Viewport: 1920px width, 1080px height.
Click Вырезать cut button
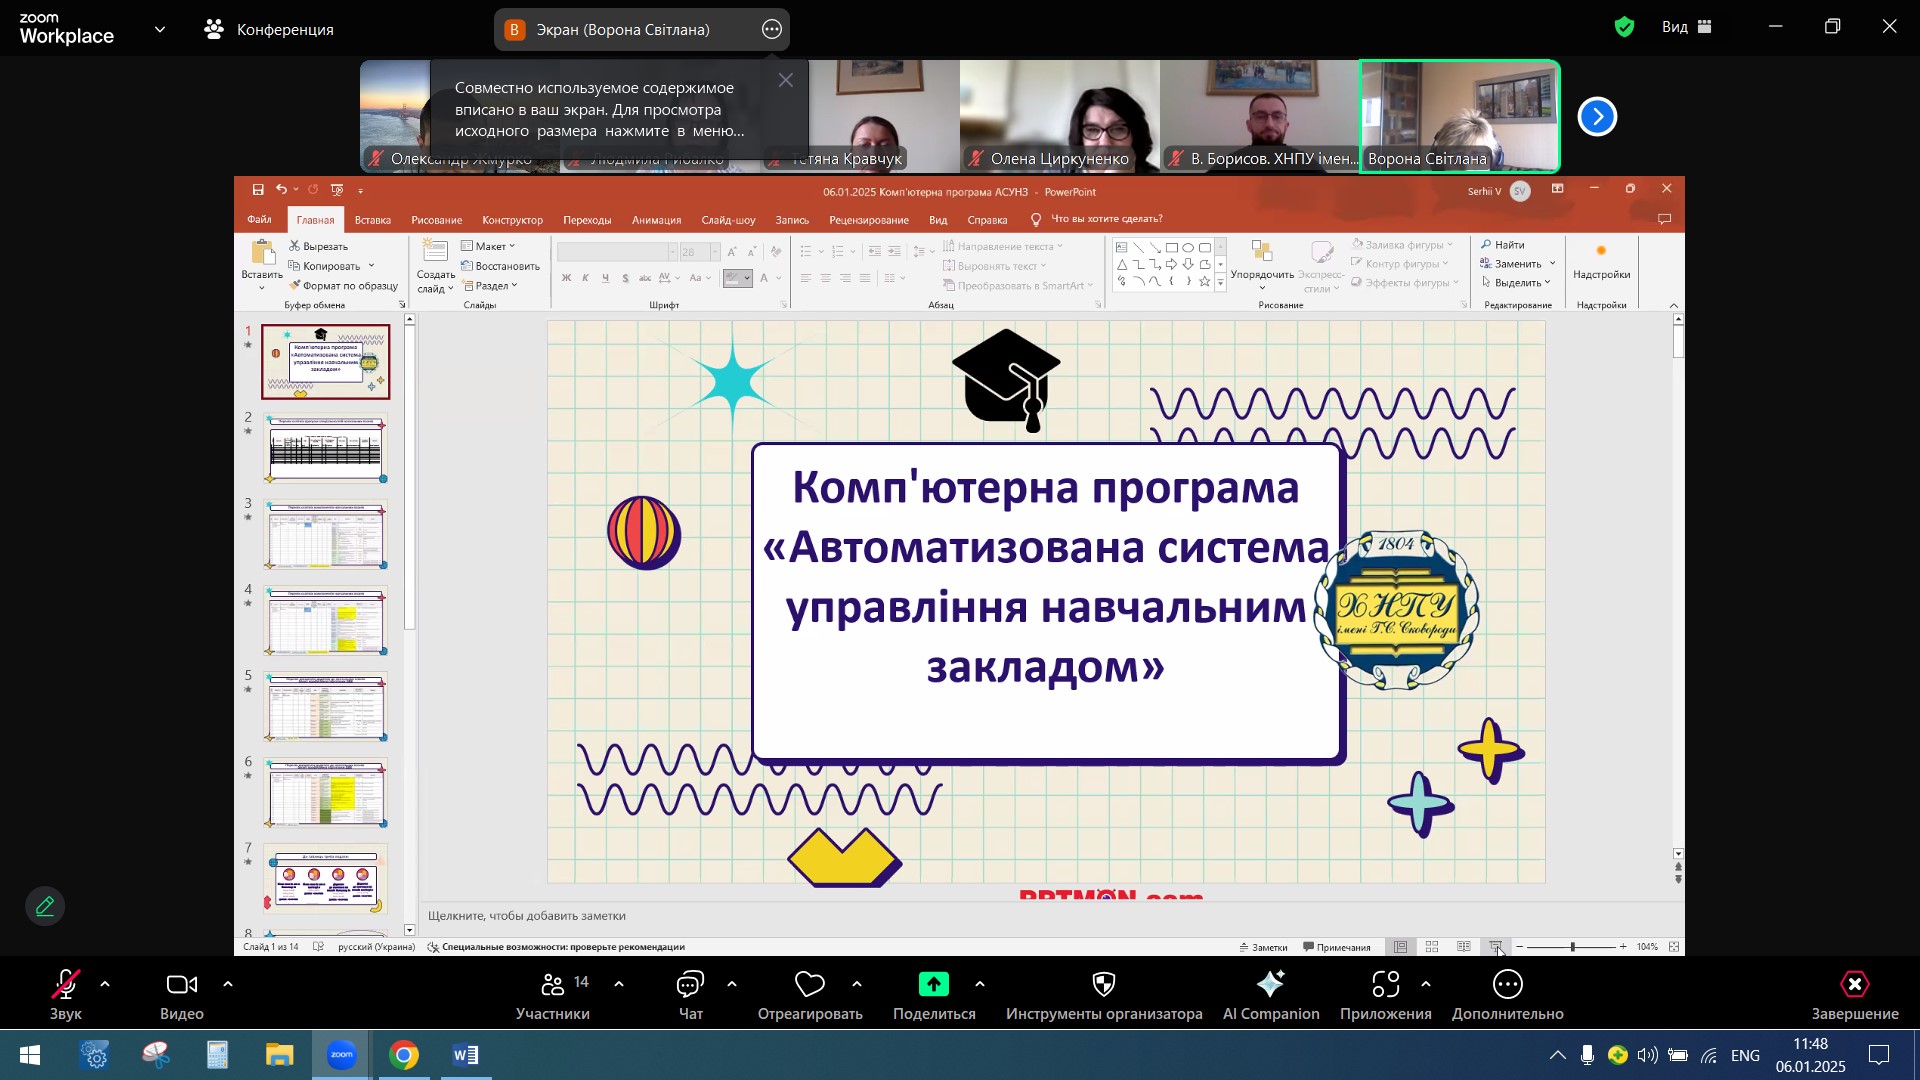click(x=319, y=246)
